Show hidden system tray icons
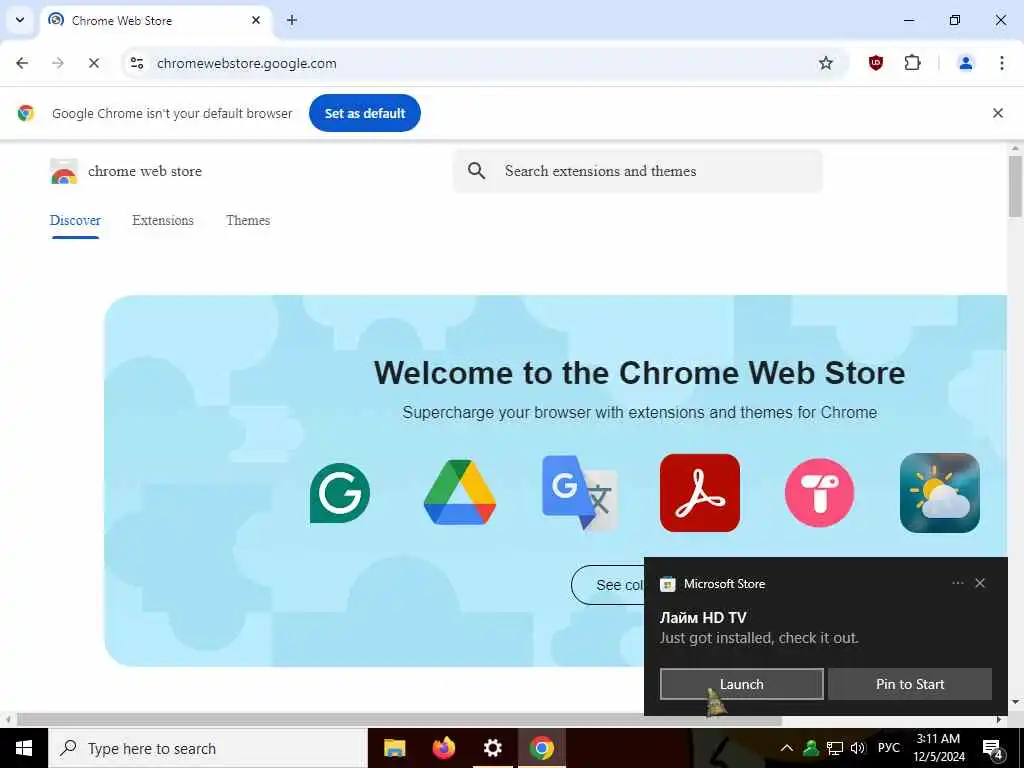The height and width of the screenshot is (768, 1024). [x=787, y=748]
